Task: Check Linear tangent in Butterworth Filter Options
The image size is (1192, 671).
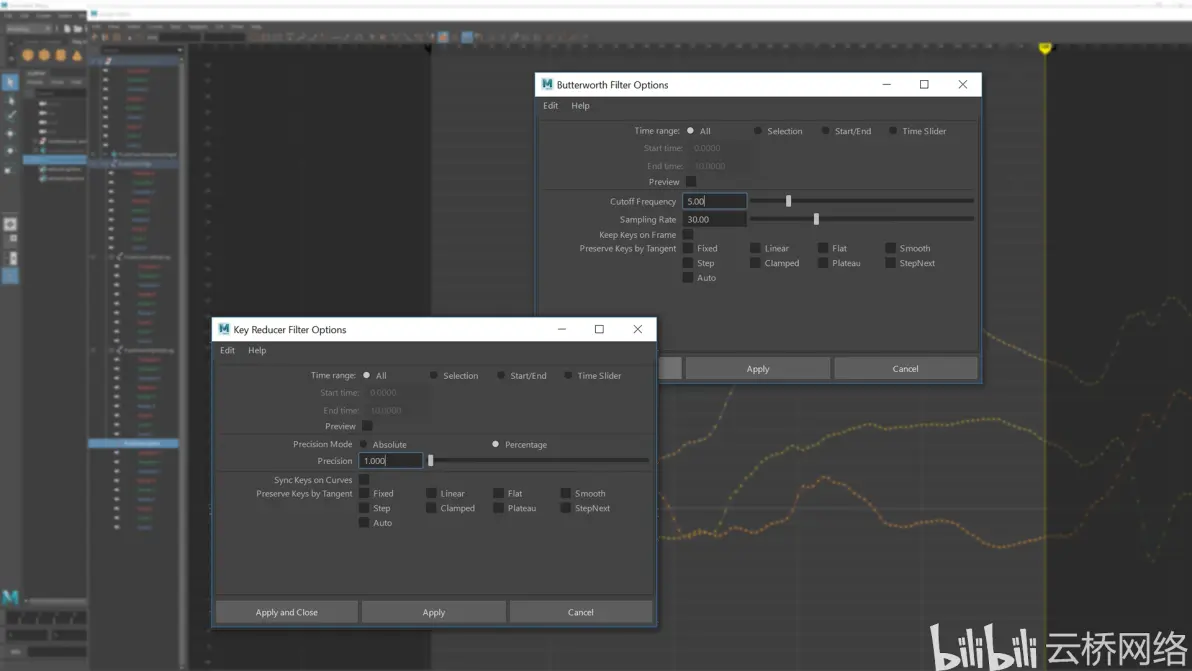Action: 755,248
